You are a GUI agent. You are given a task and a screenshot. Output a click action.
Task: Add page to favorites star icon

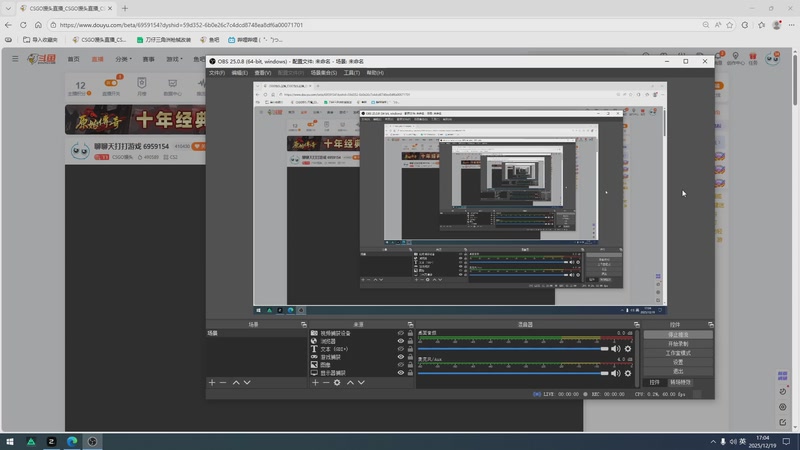click(730, 24)
